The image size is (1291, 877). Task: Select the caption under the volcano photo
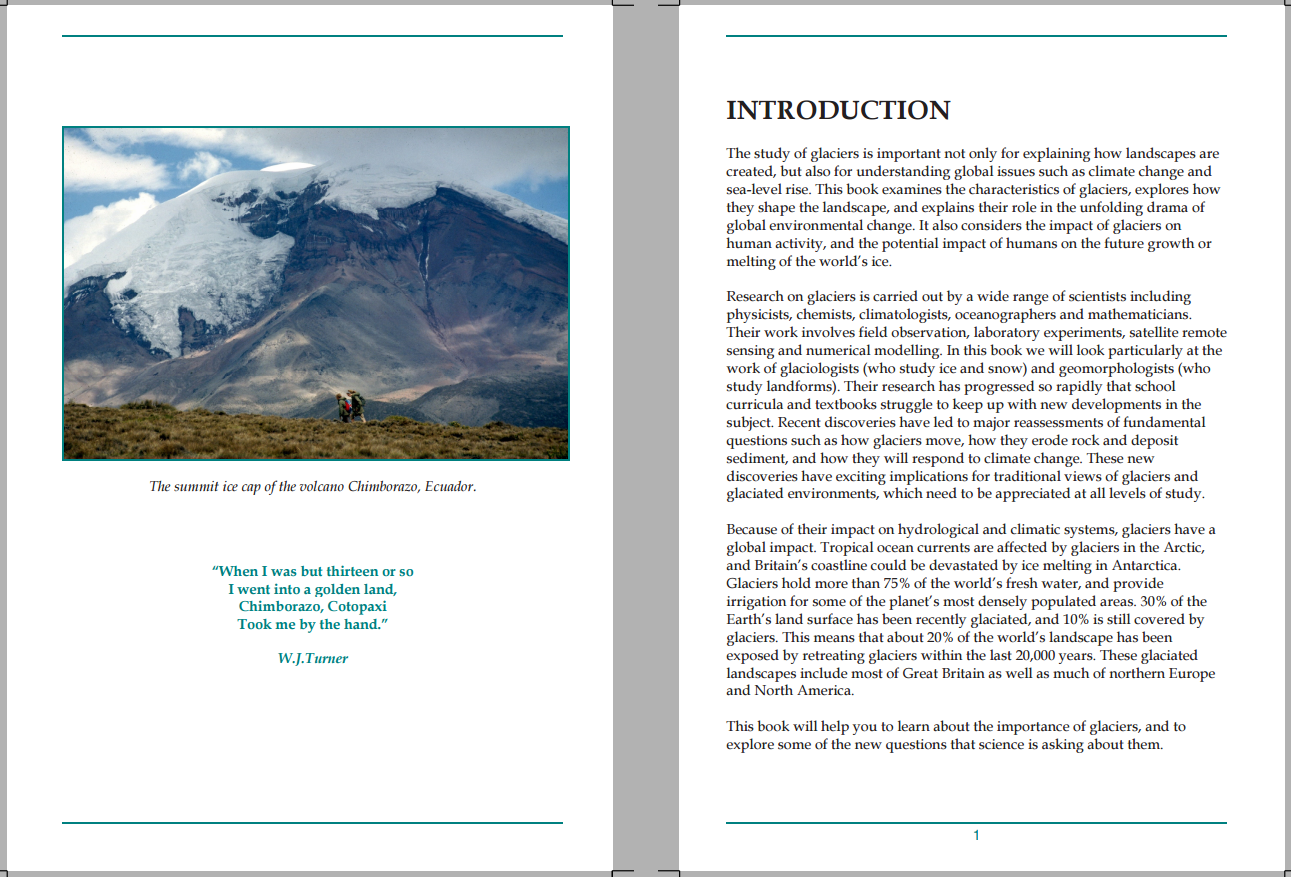(x=312, y=487)
